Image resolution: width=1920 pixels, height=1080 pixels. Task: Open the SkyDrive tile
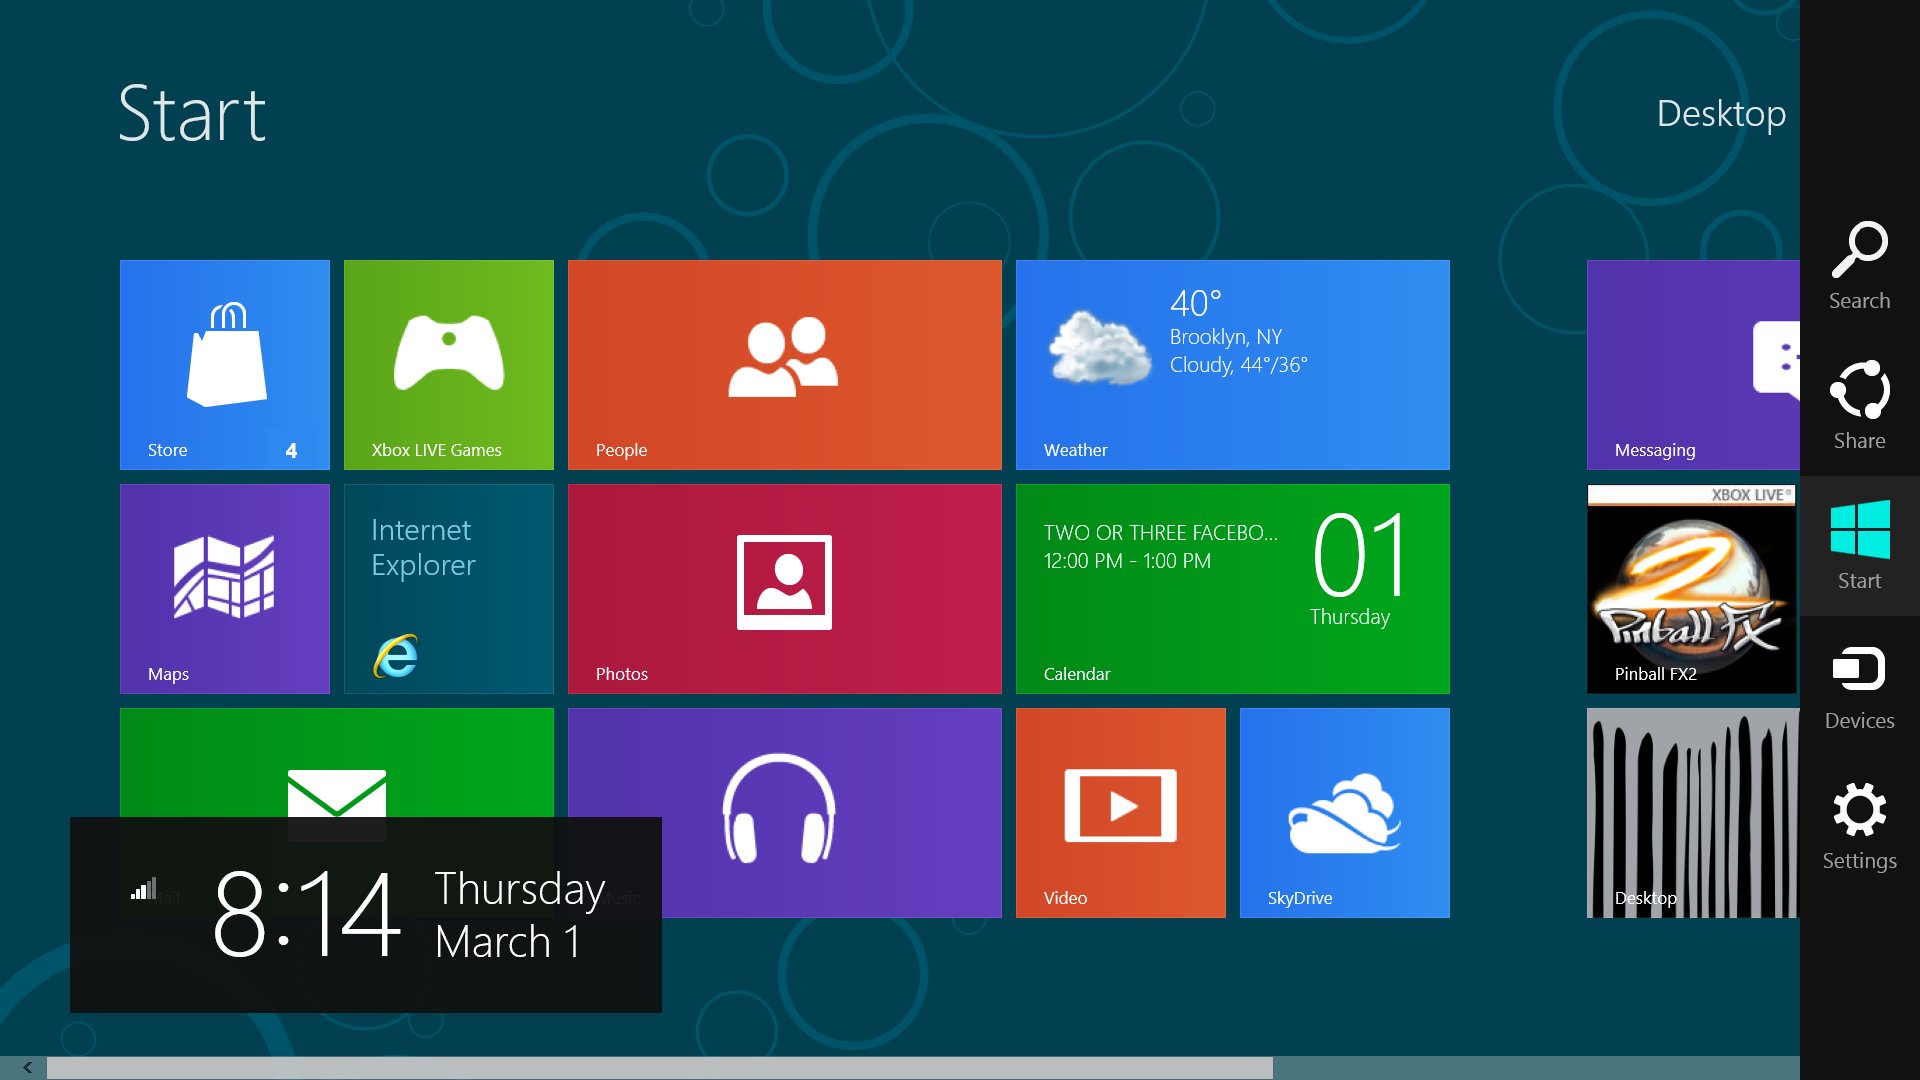pyautogui.click(x=1344, y=812)
